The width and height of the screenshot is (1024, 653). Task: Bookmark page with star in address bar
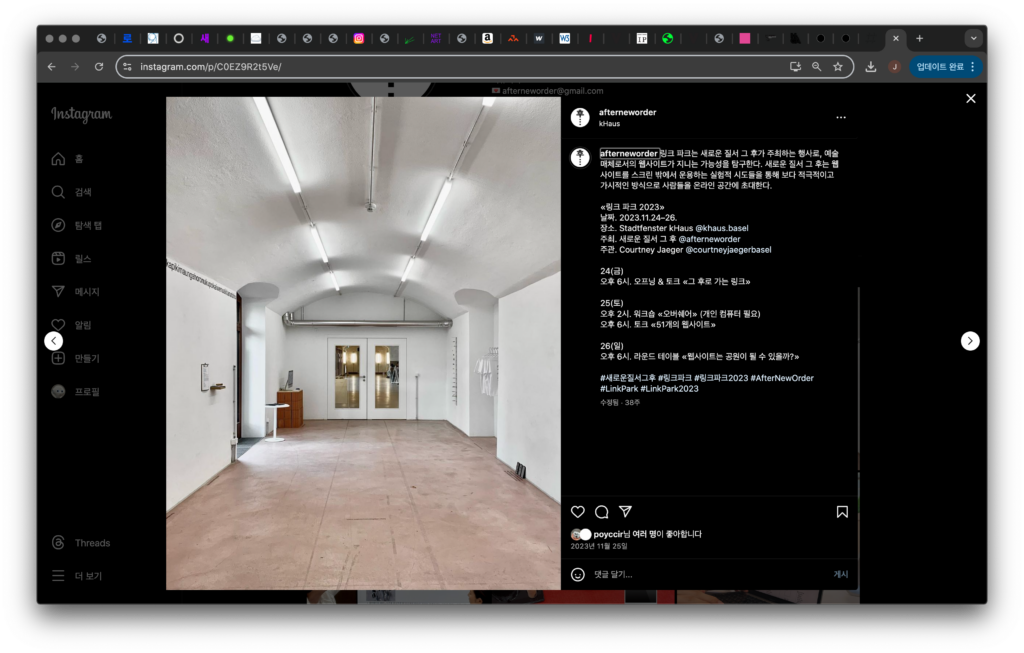pyautogui.click(x=838, y=67)
